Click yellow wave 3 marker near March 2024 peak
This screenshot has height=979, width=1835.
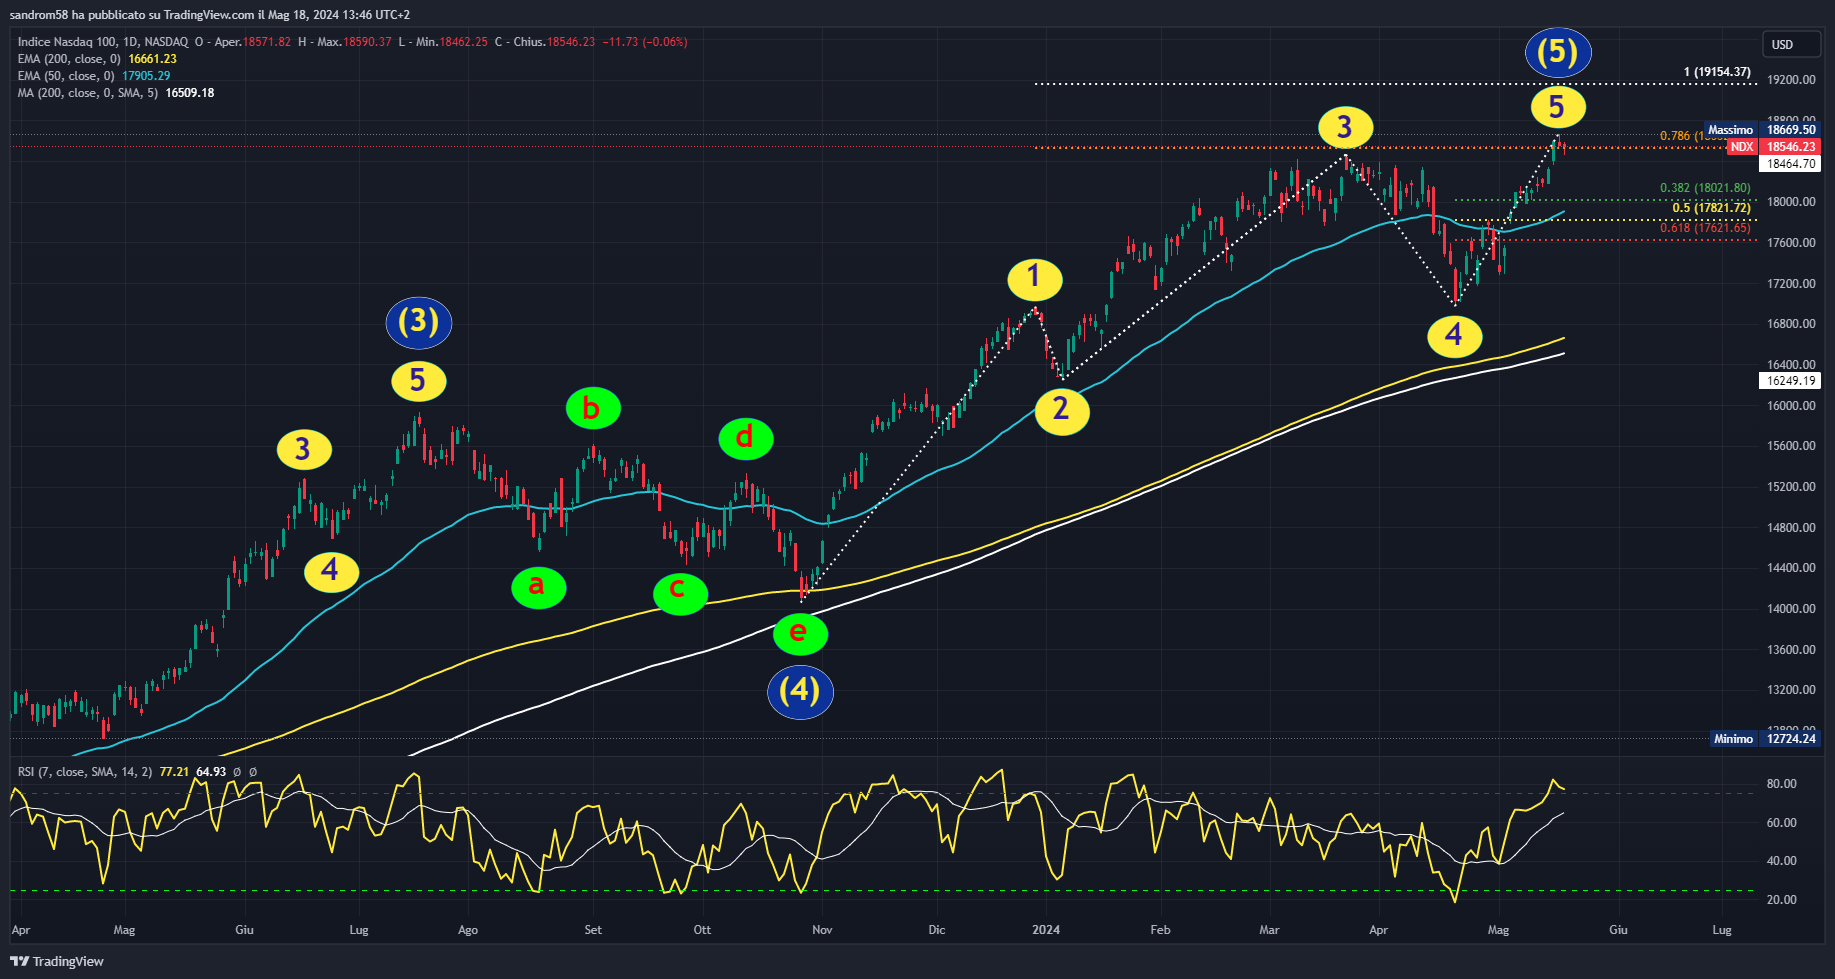(x=1345, y=128)
